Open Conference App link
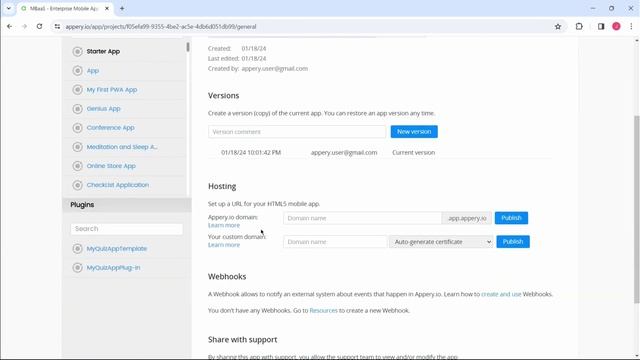The width and height of the screenshot is (640, 360). point(110,128)
